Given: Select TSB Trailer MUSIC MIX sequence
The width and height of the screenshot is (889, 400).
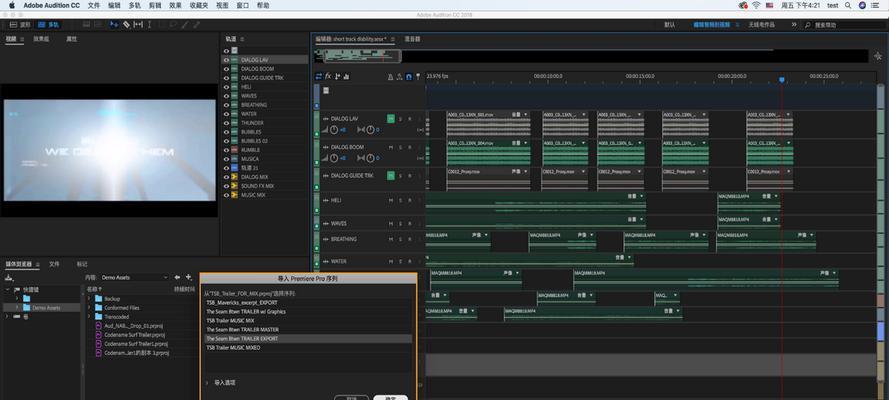Looking at the screenshot, I should (x=308, y=320).
